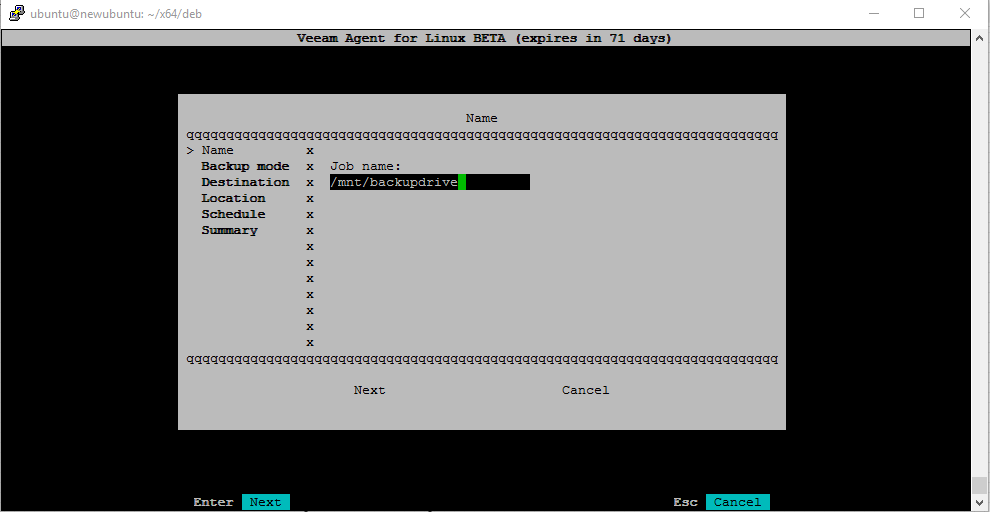Click the Job name input field

(x=429, y=182)
